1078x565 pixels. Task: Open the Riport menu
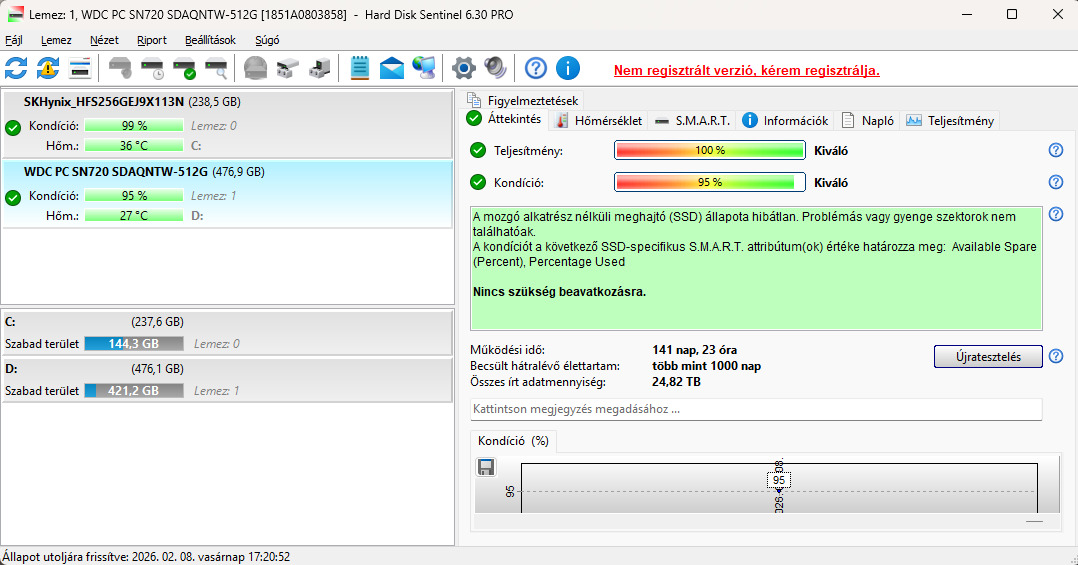click(152, 40)
